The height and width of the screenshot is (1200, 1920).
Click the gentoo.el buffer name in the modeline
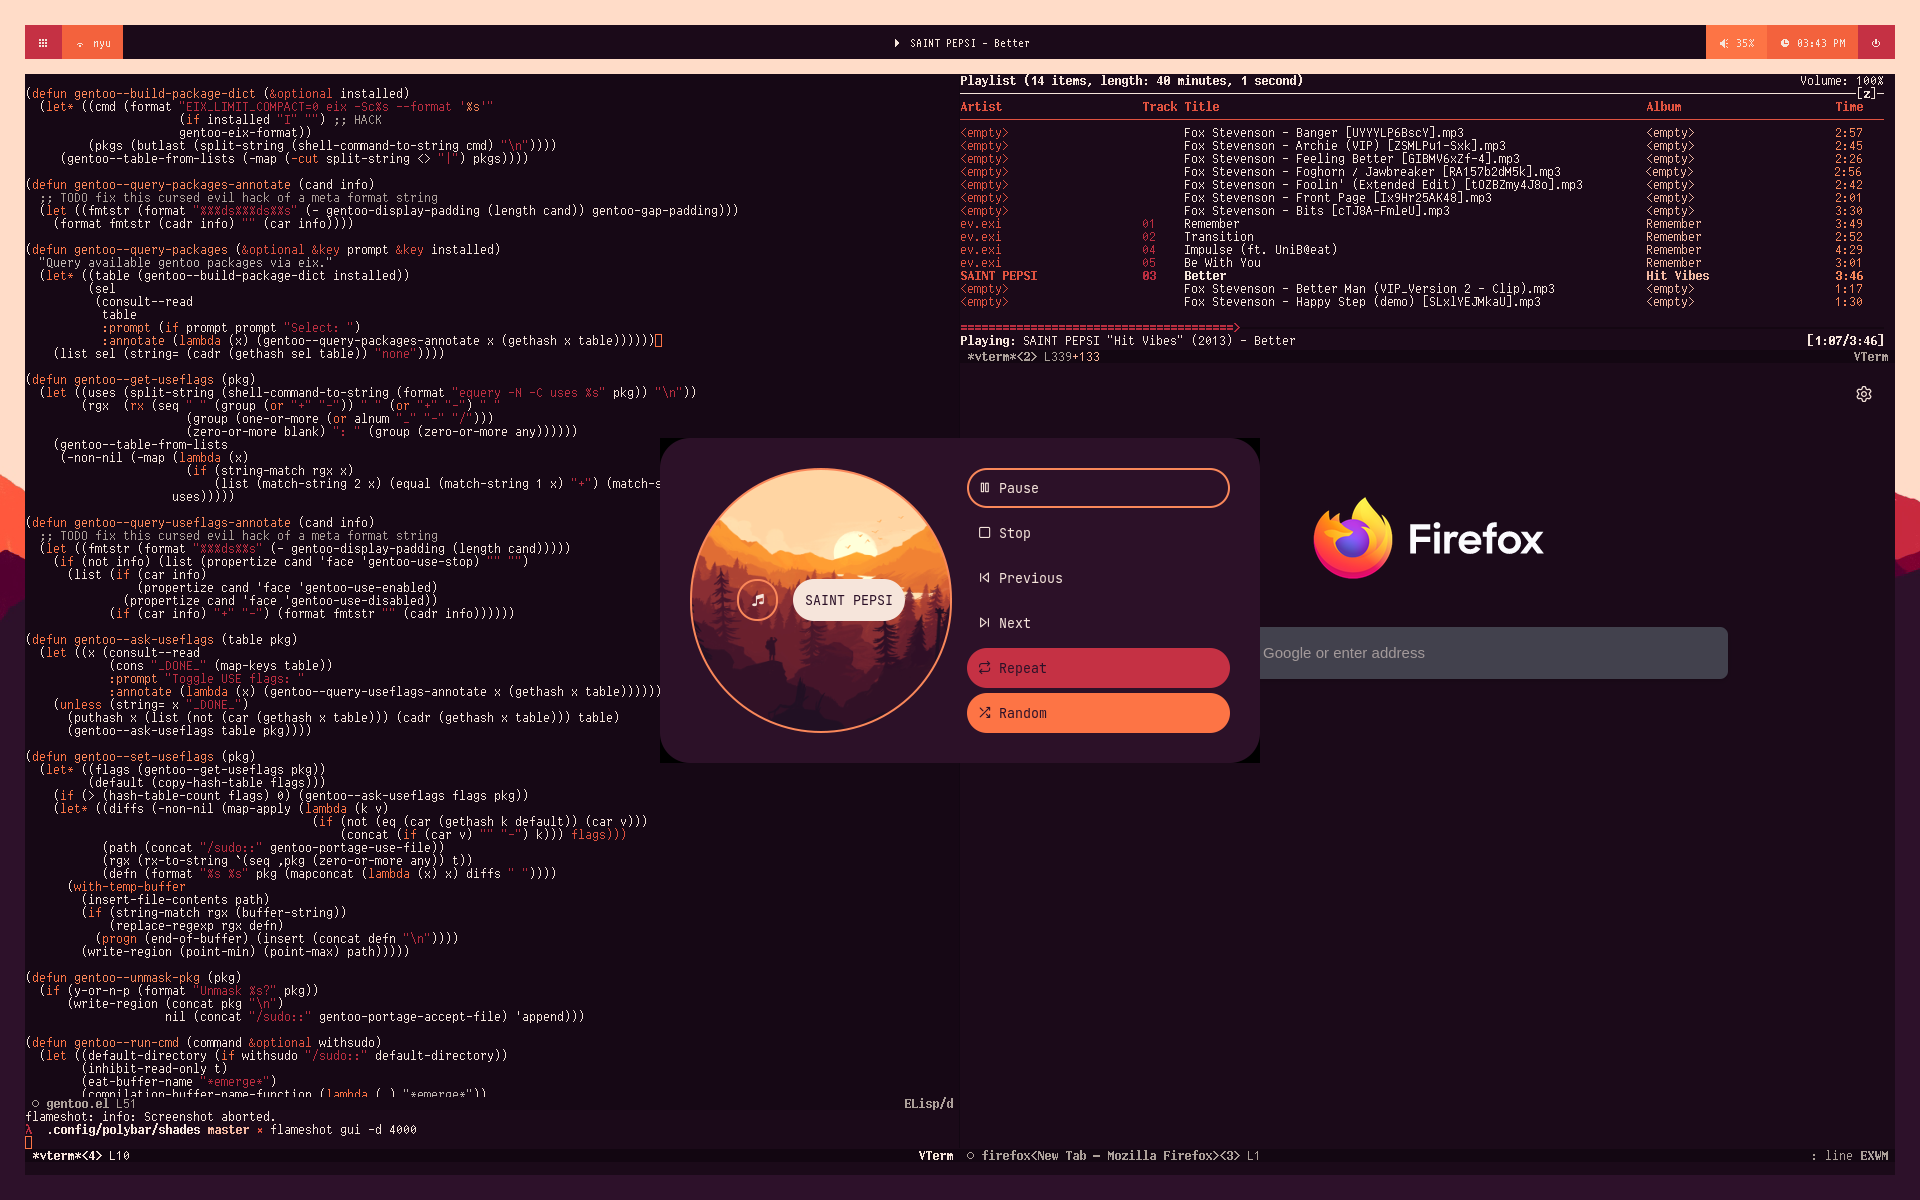coord(77,1104)
